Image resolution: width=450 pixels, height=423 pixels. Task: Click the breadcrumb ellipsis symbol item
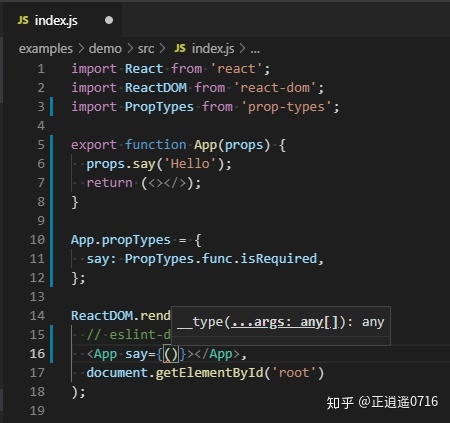click(x=255, y=50)
